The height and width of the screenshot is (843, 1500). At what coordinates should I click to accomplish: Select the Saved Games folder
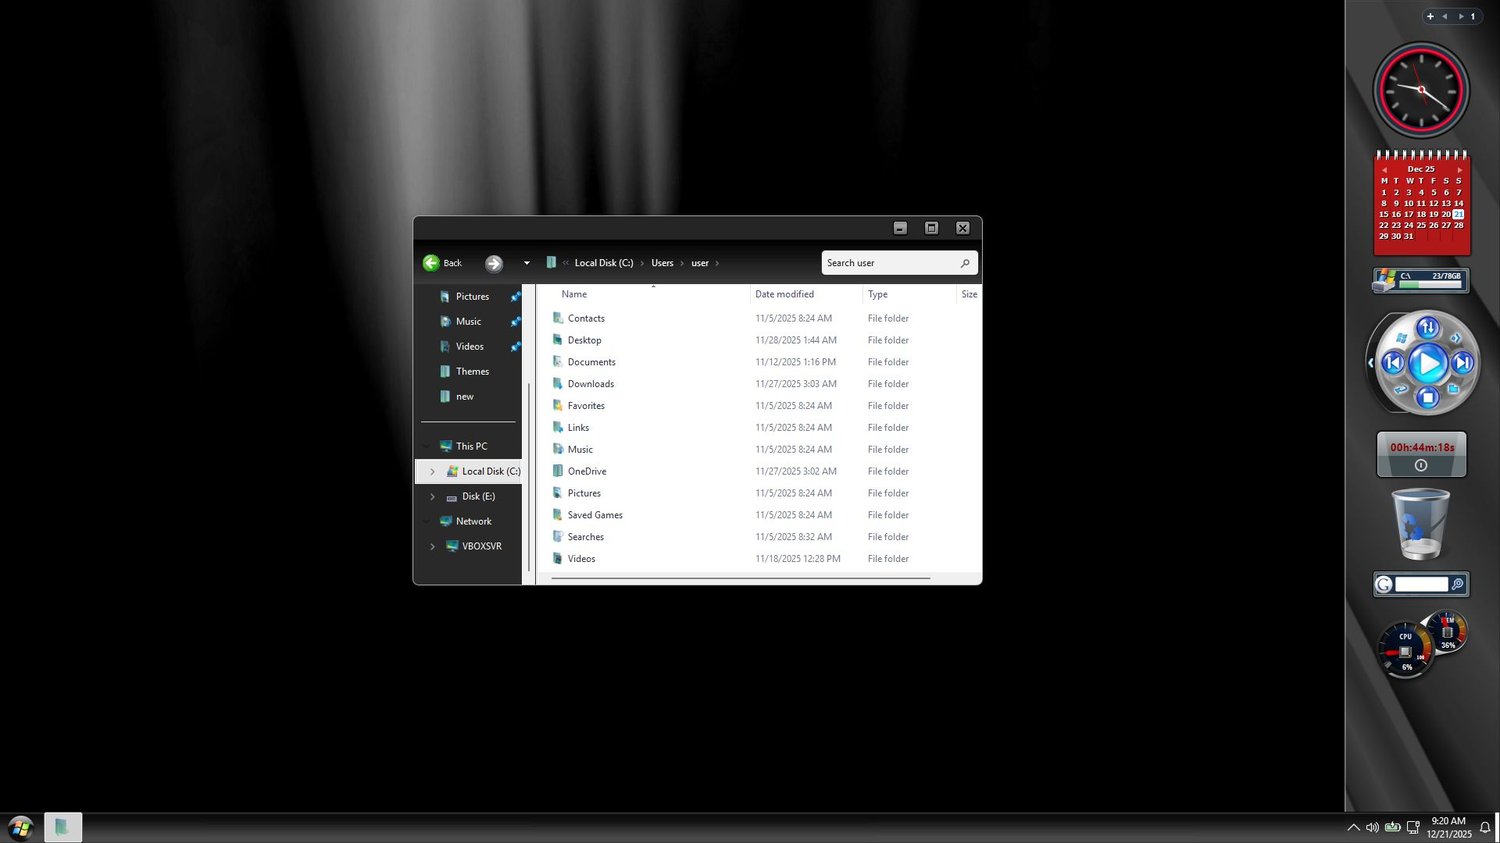click(x=595, y=515)
